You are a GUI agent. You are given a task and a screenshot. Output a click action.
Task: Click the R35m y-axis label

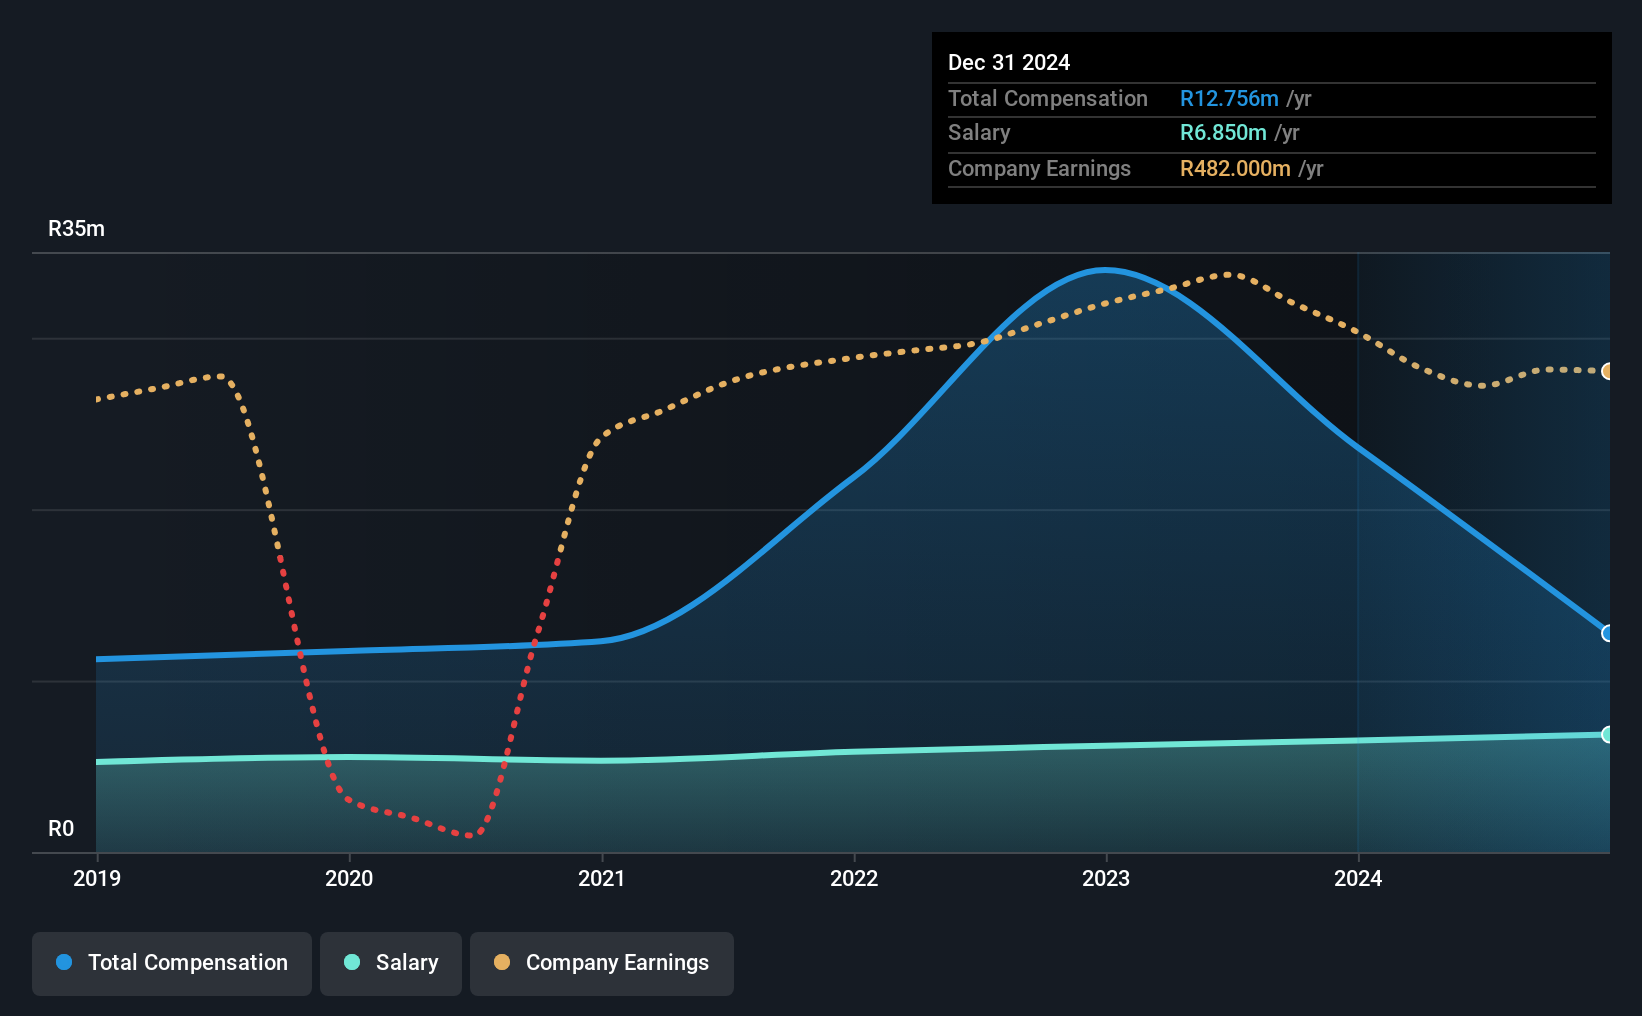76,228
